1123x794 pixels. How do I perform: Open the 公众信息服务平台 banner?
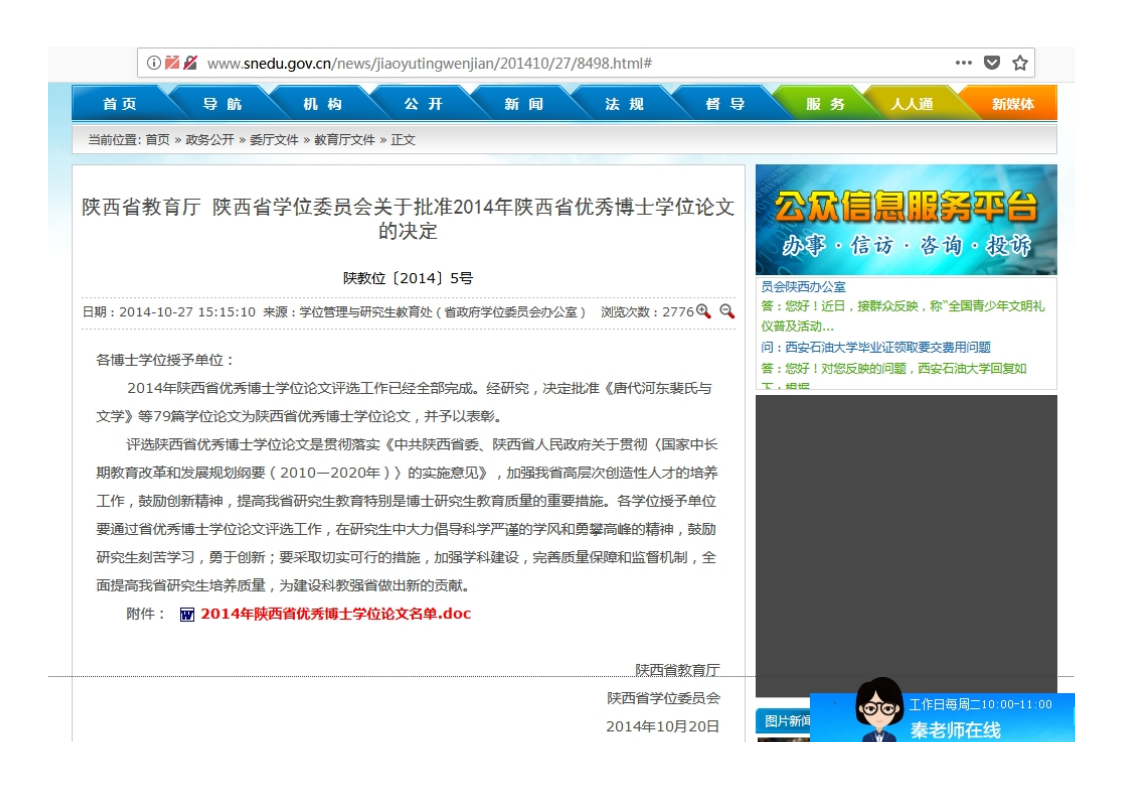(x=906, y=220)
